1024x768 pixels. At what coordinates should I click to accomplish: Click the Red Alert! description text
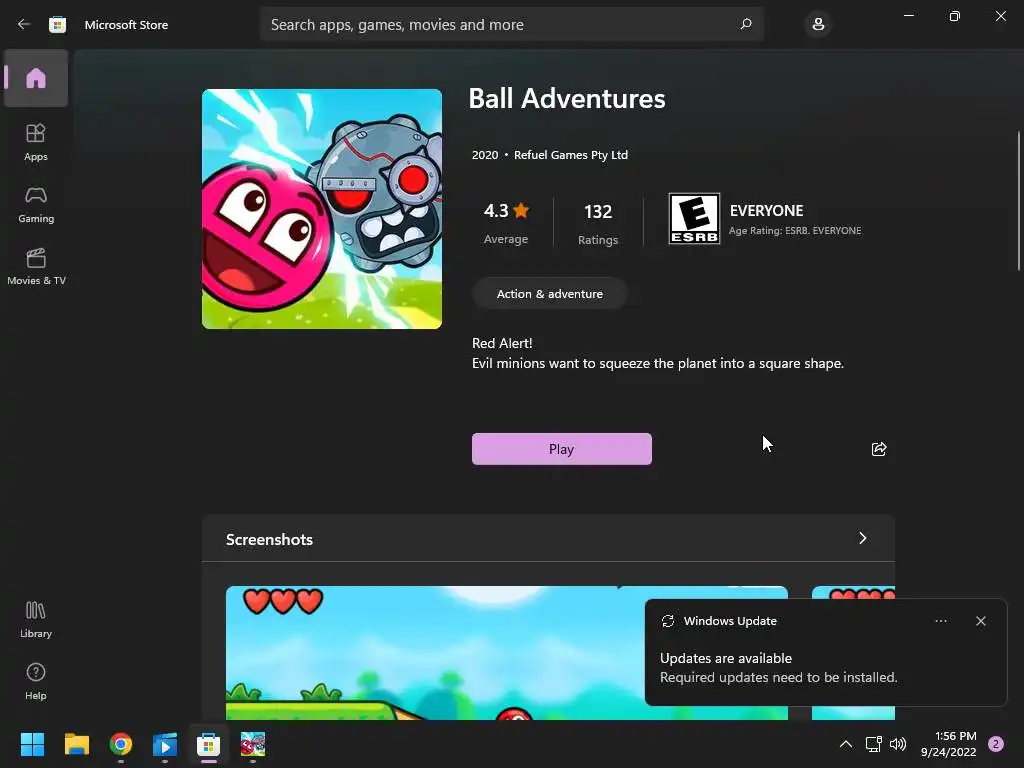pyautogui.click(x=502, y=343)
